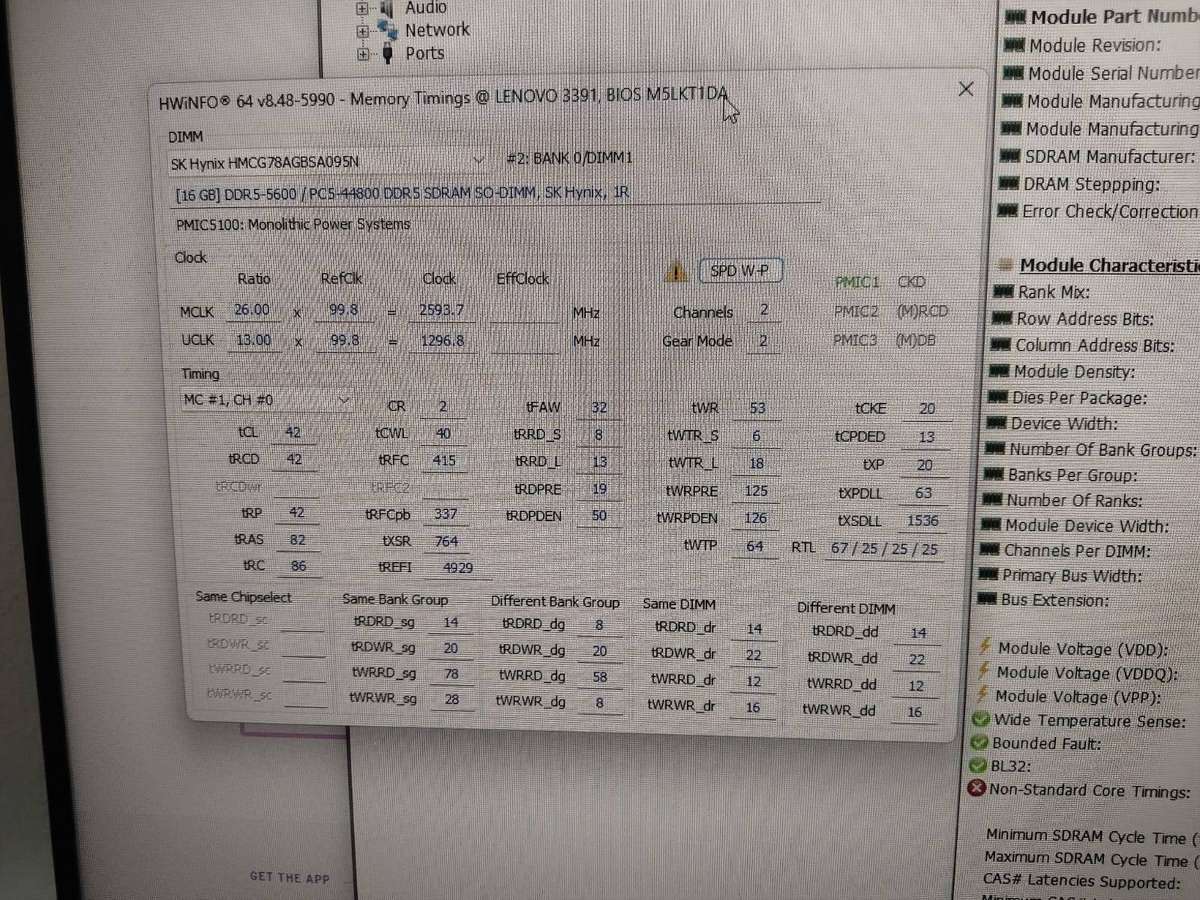The height and width of the screenshot is (900, 1200).
Task: Click the #2: BANK 0/DIMM1 label
Action: 569,158
